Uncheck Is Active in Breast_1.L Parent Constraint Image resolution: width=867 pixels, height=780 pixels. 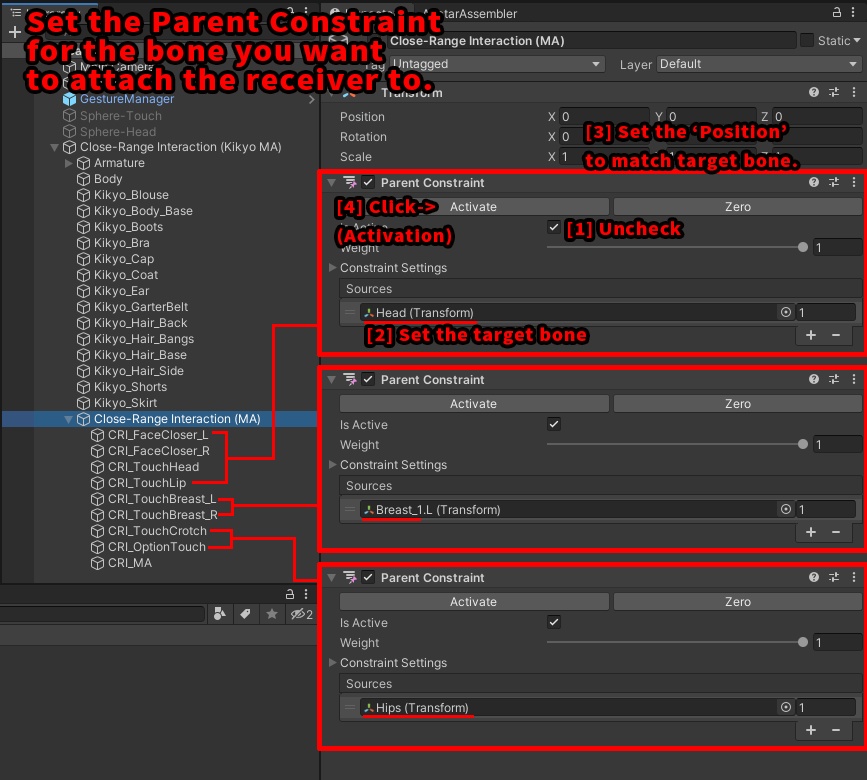coord(553,424)
